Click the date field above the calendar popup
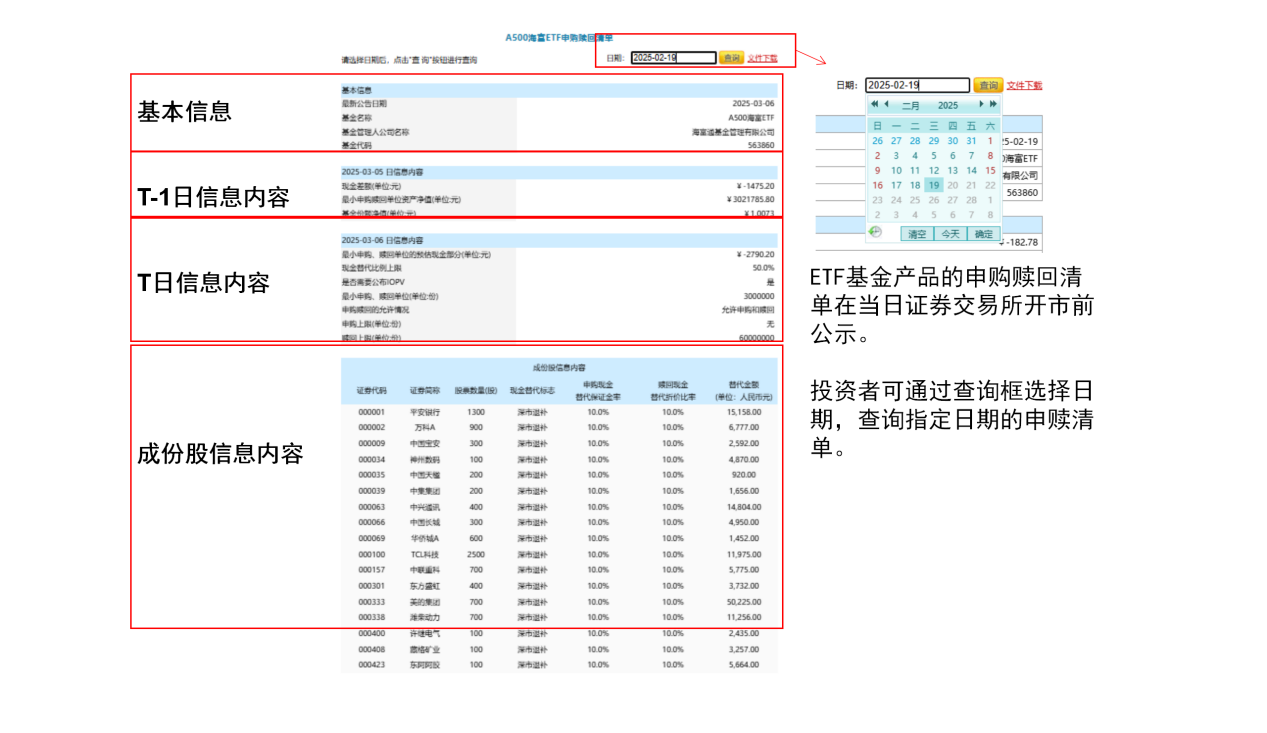The width and height of the screenshot is (1267, 733). (x=917, y=86)
